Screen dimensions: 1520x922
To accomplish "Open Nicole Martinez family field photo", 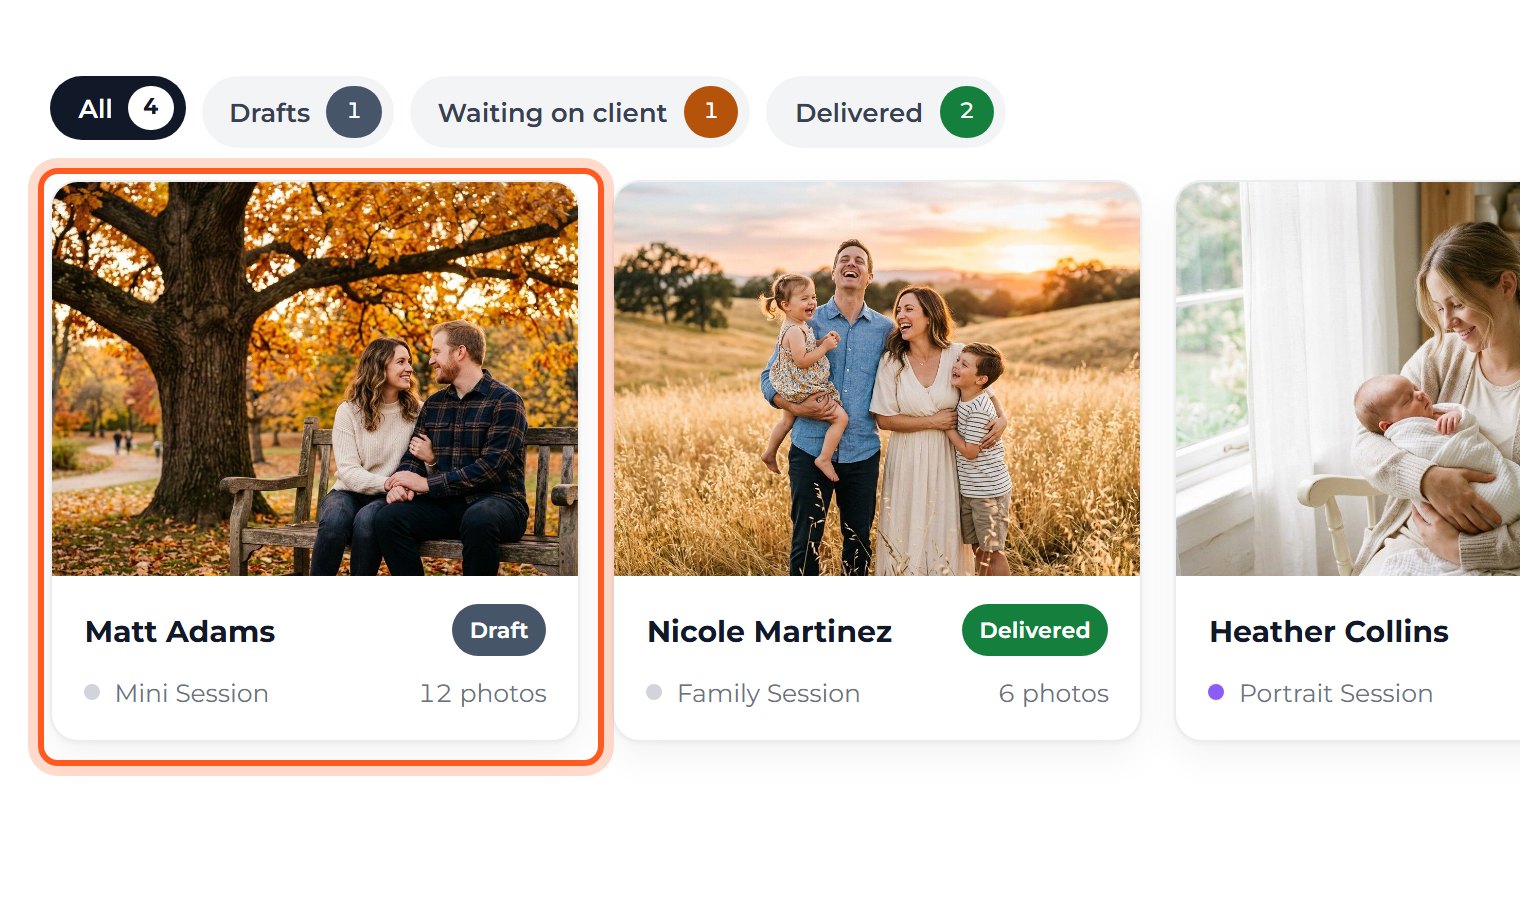I will [x=877, y=379].
